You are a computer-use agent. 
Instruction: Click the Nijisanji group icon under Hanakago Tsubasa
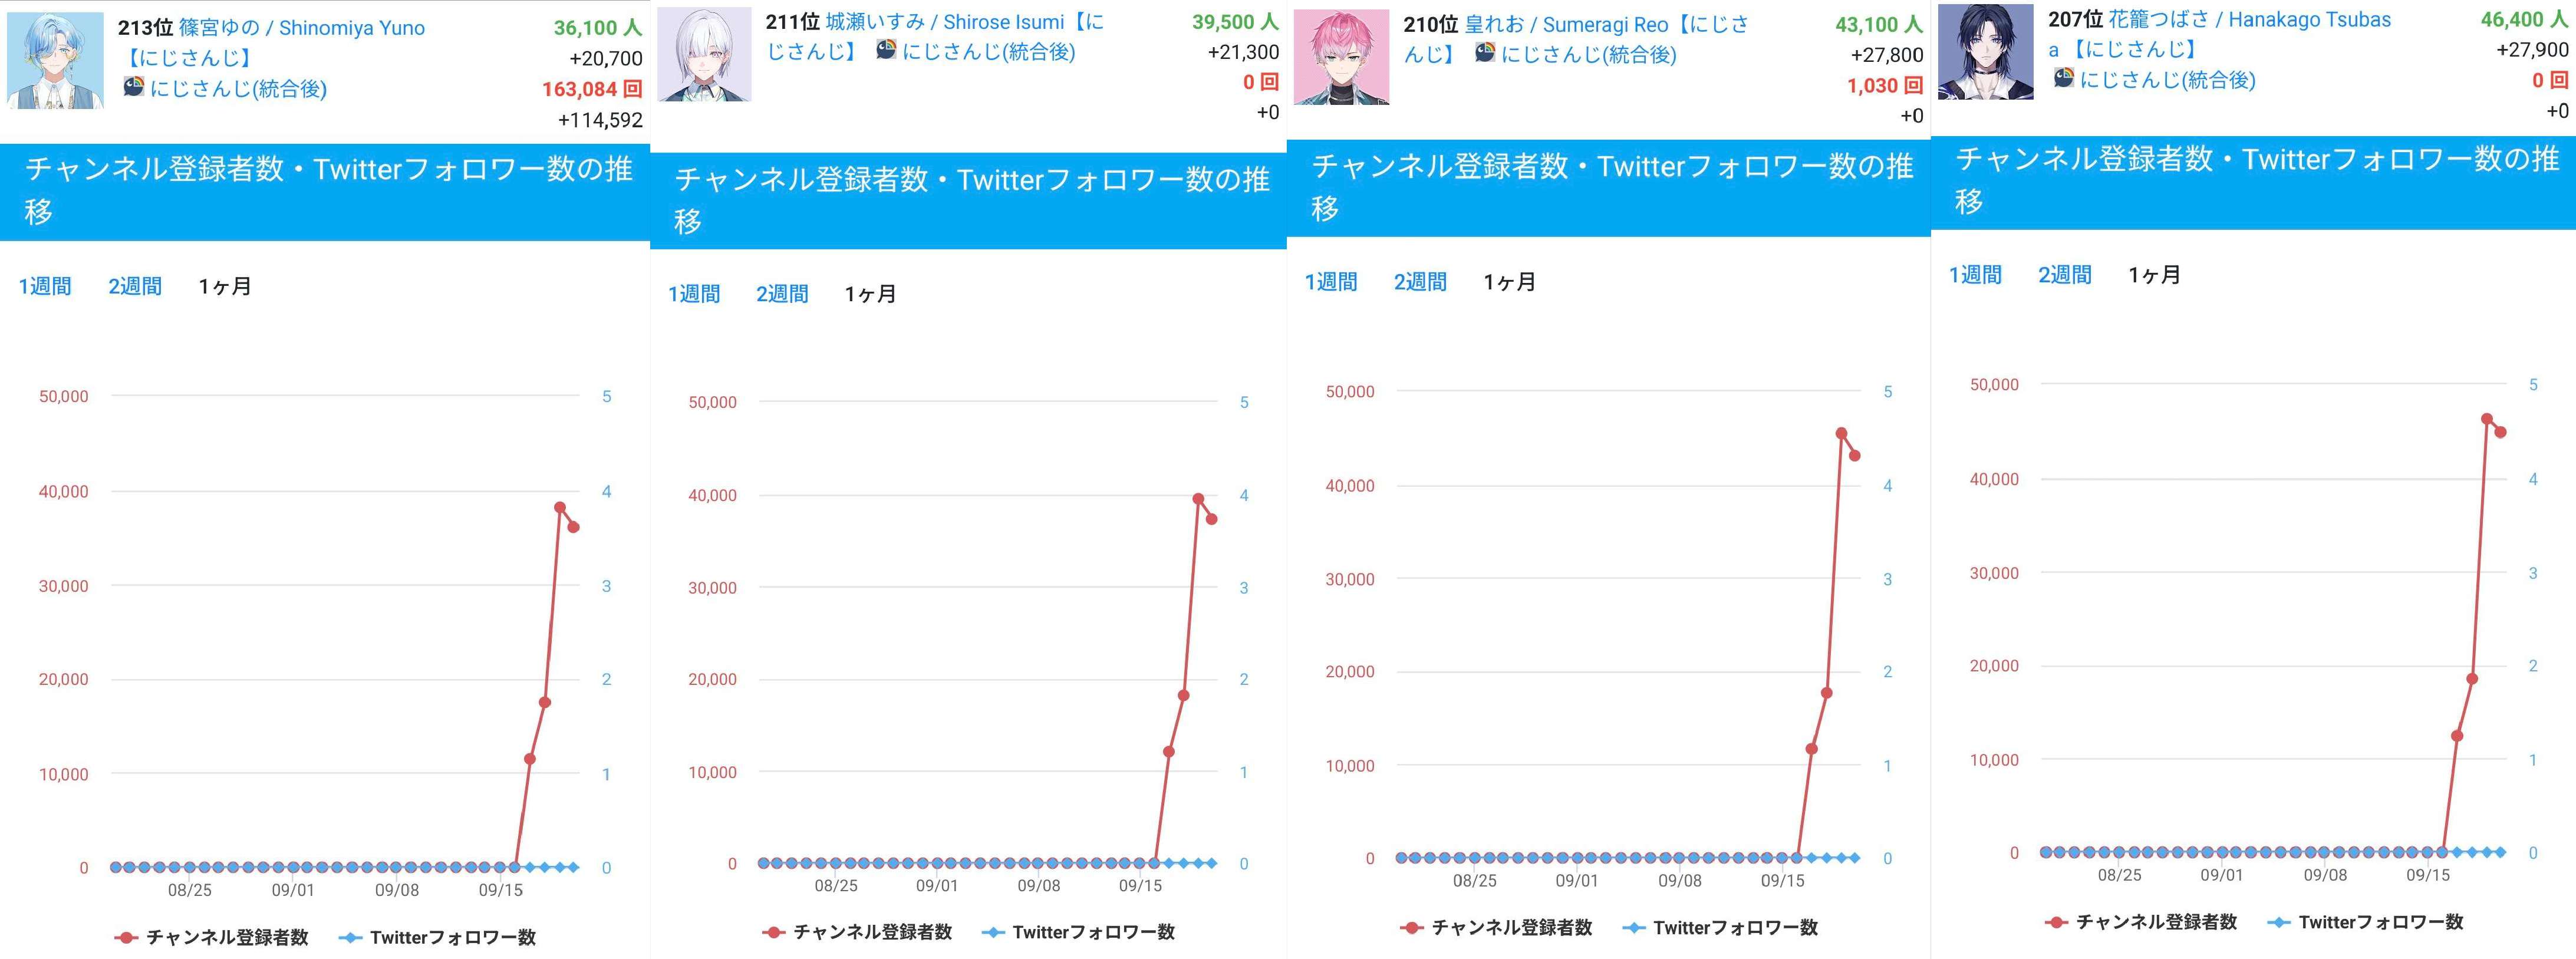(2064, 78)
